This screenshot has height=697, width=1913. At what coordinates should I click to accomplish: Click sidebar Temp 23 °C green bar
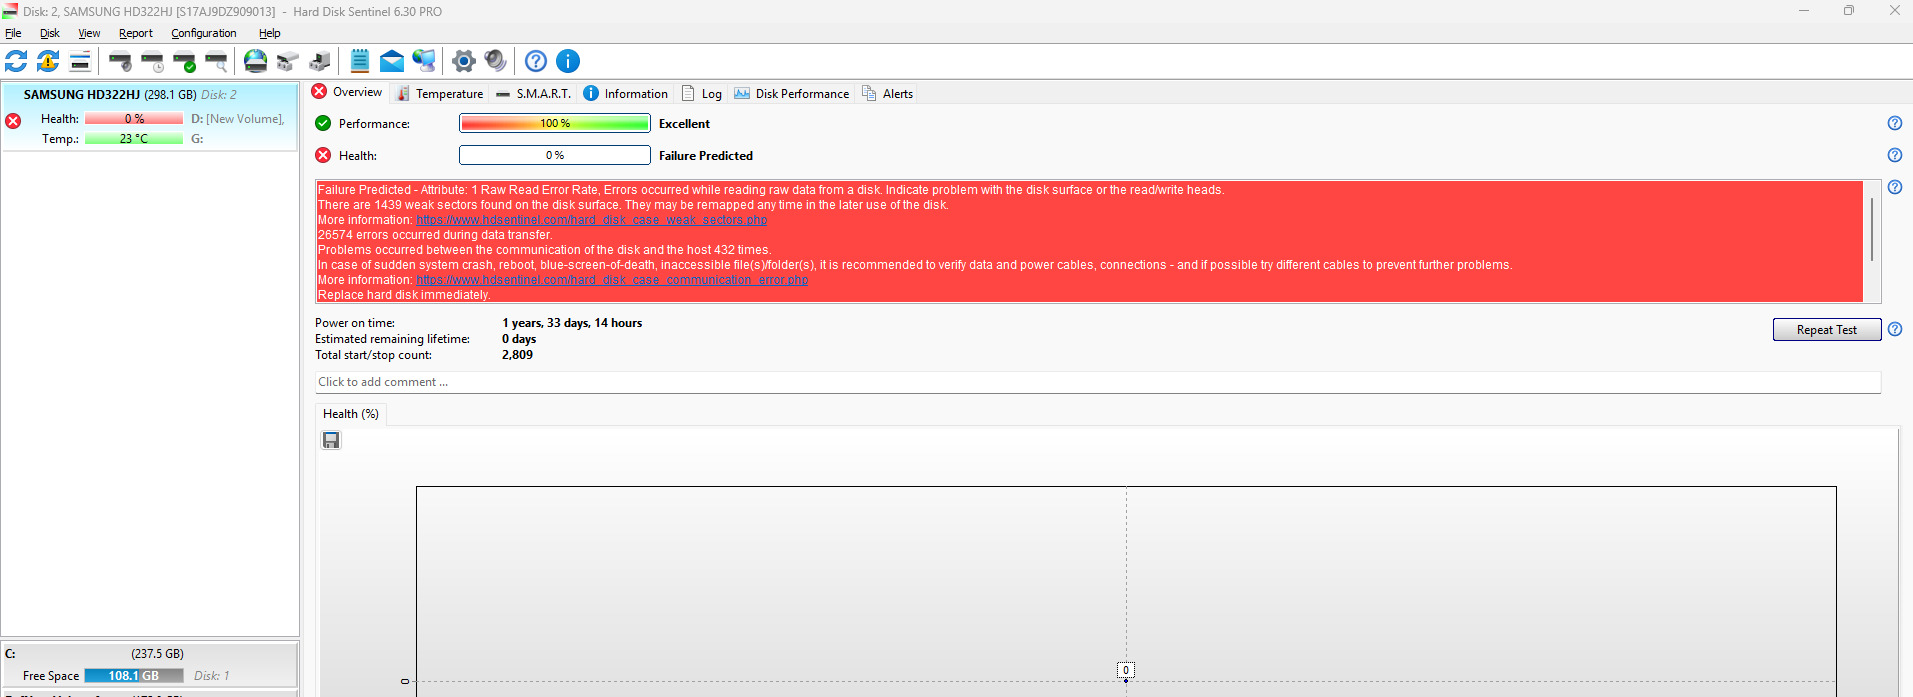134,139
